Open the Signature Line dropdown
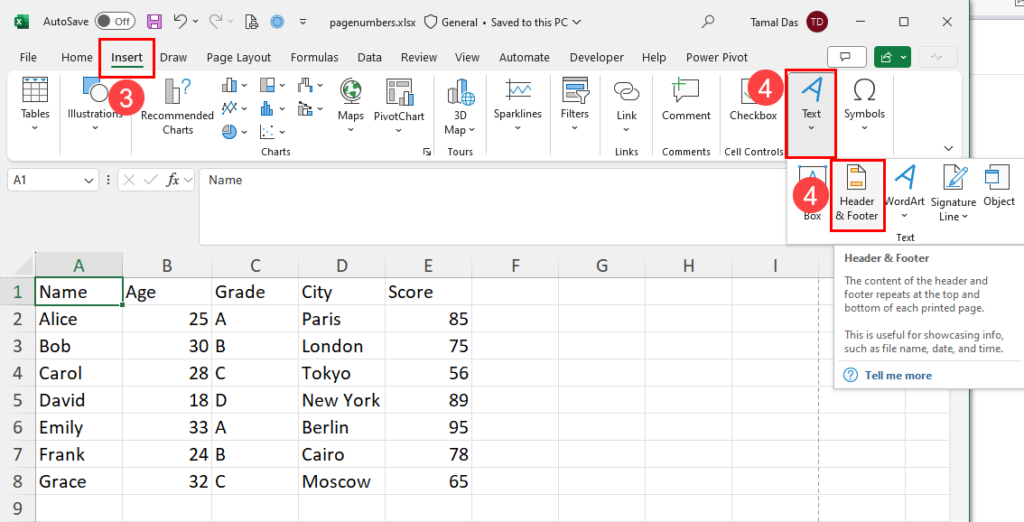Viewport: 1024px width, 522px height. (x=965, y=217)
